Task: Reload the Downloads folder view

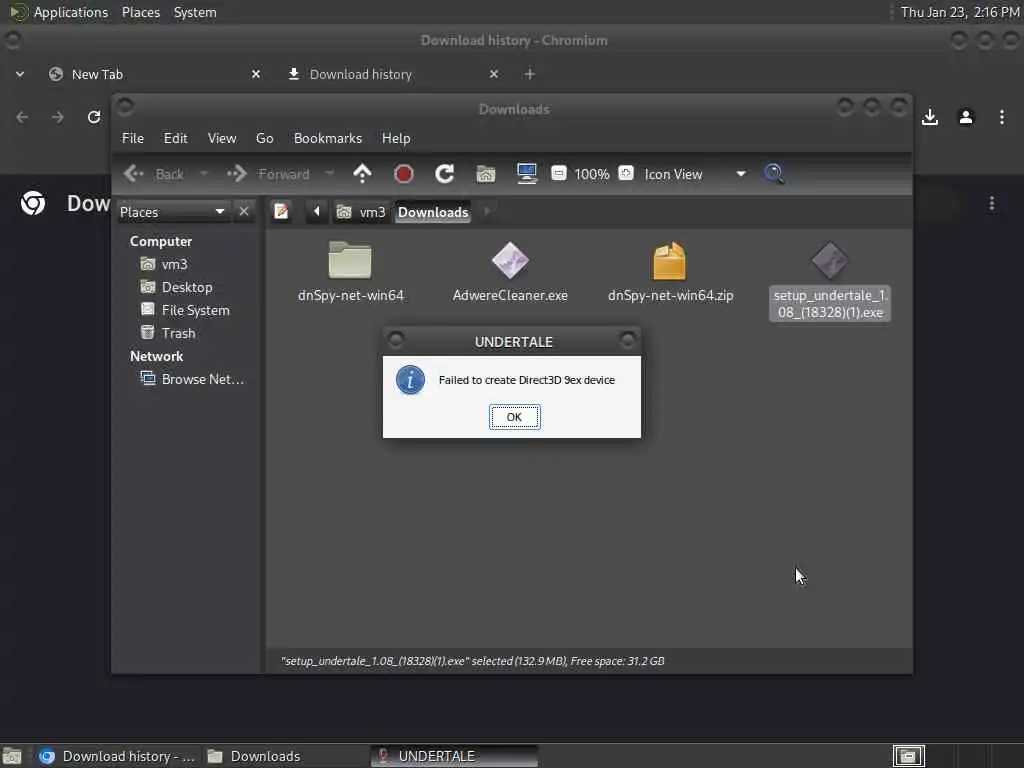Action: click(x=445, y=174)
